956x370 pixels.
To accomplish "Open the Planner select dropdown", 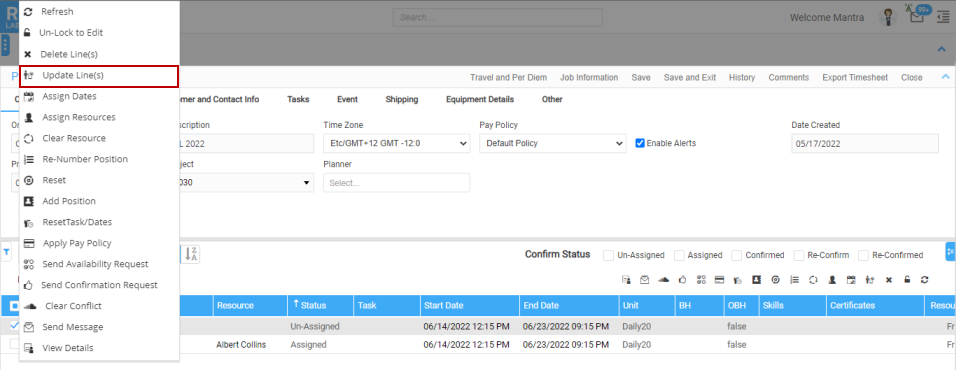I will coord(396,183).
